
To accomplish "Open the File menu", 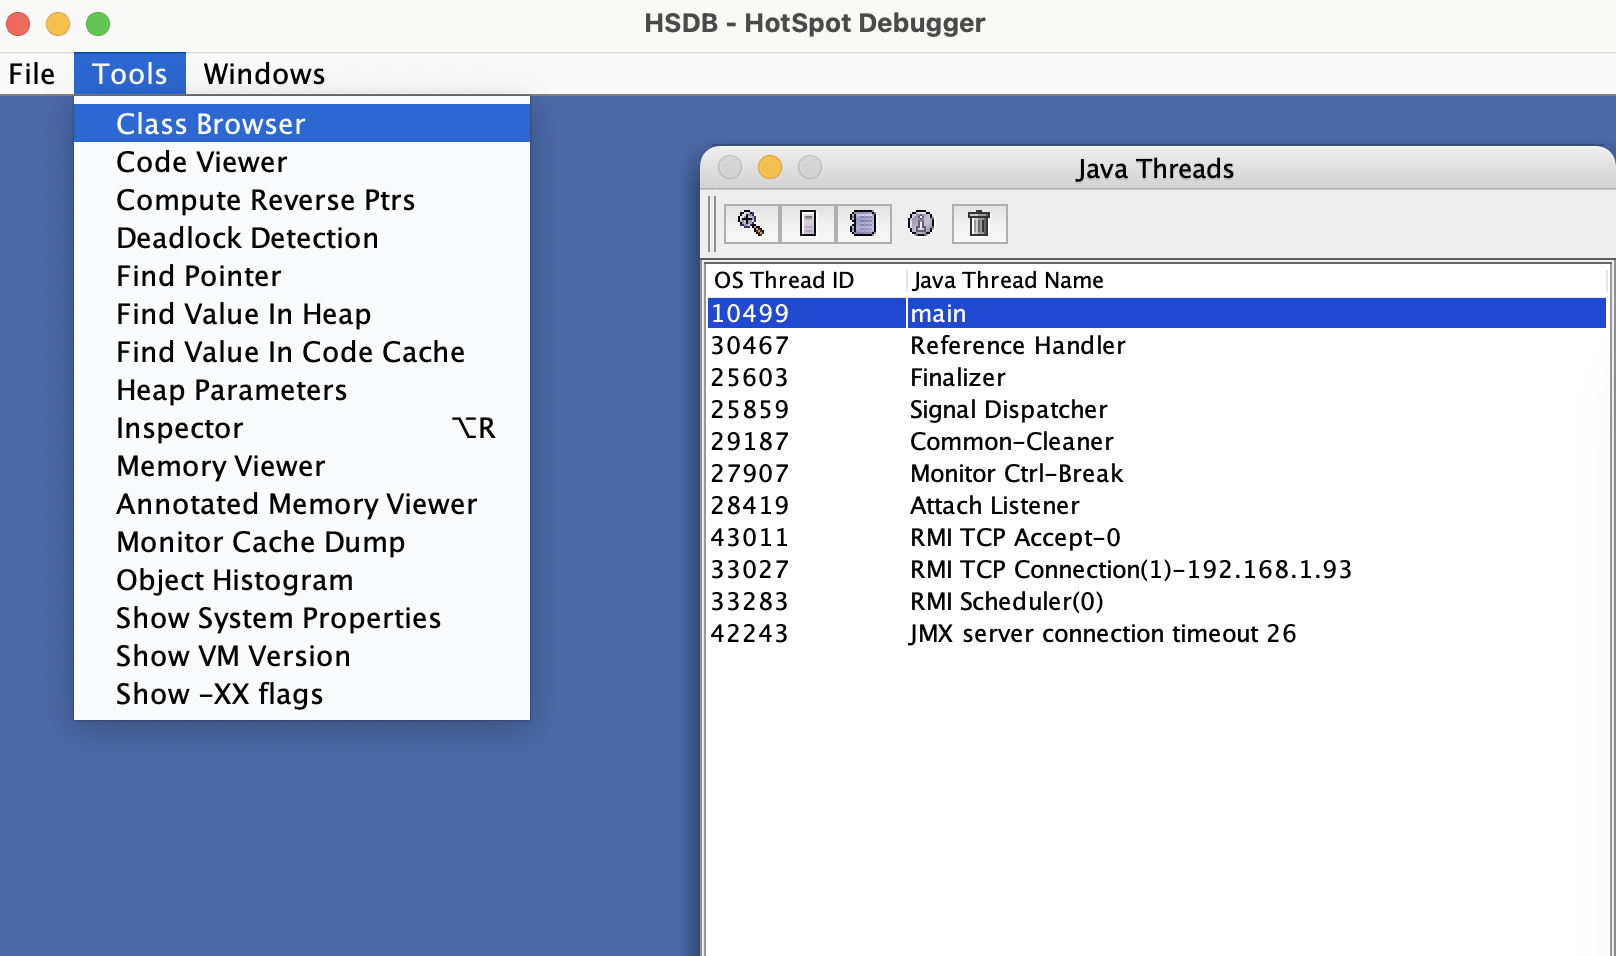I will 32,74.
